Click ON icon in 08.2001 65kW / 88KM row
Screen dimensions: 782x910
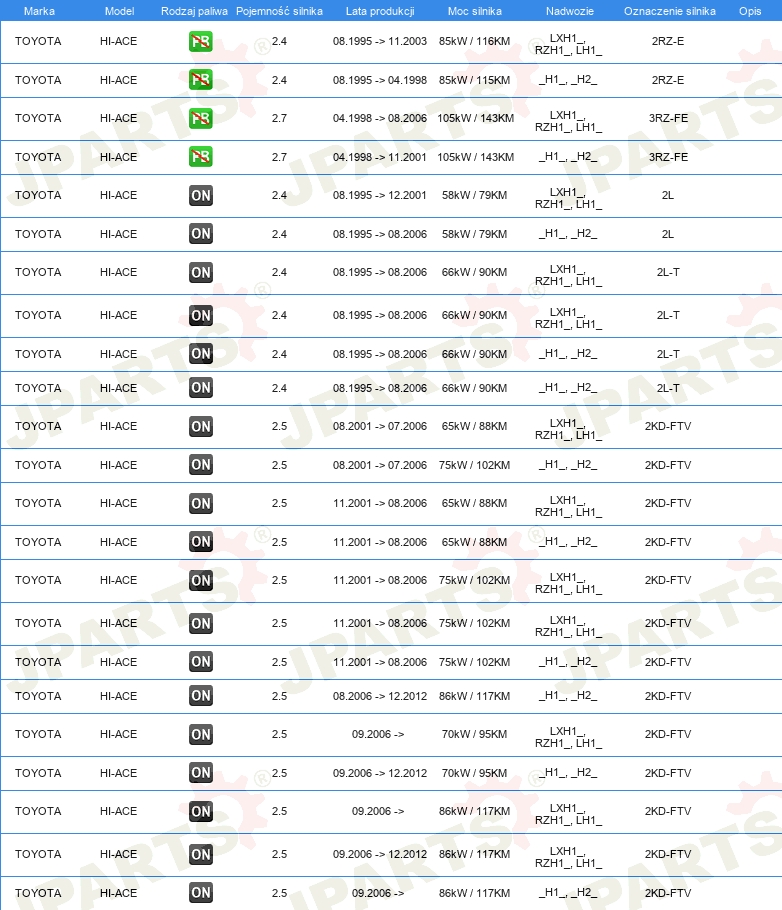click(x=200, y=427)
